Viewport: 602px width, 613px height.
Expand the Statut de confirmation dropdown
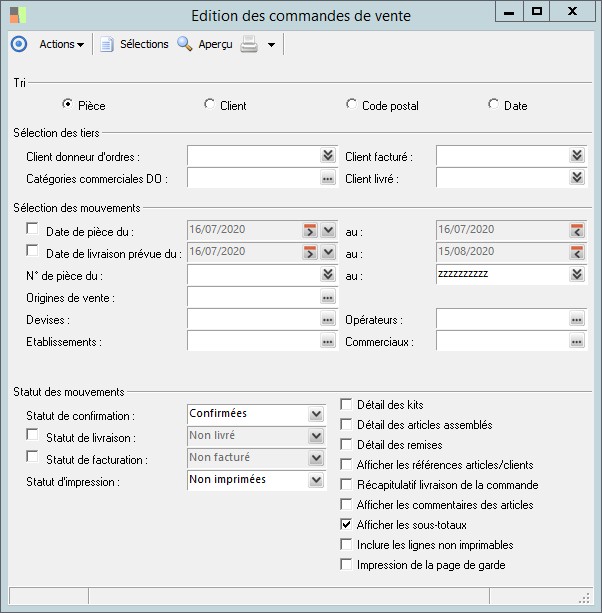click(317, 414)
